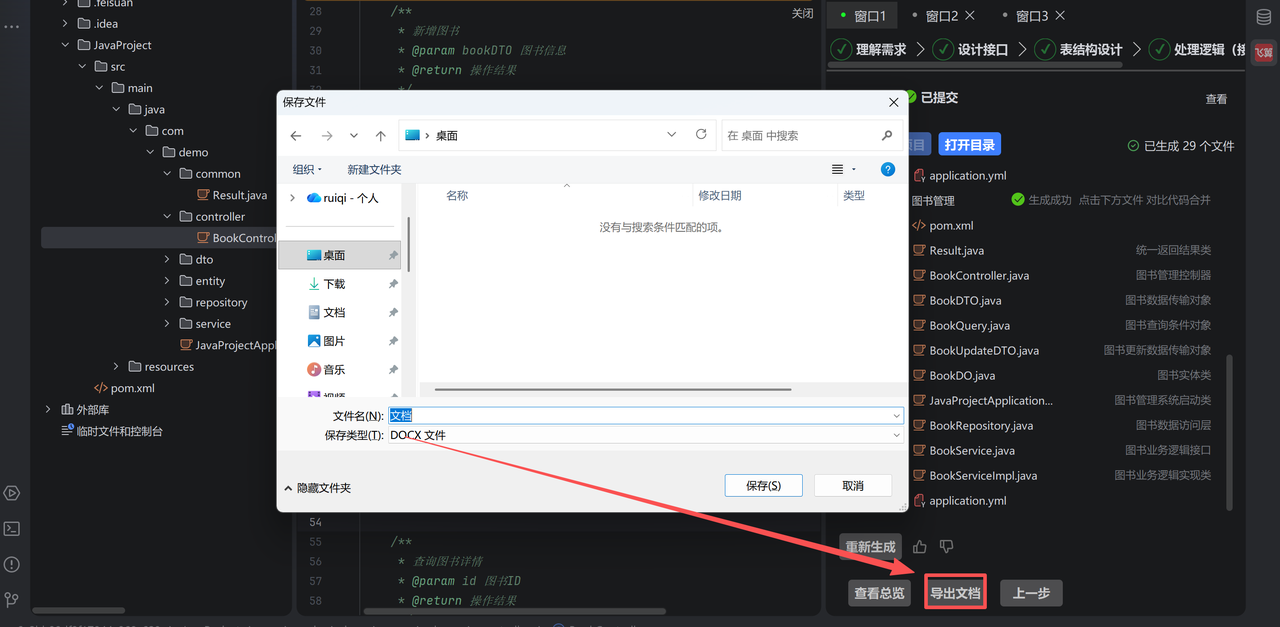
Task: Switch to the 窗口1 tab
Action: tap(862, 16)
